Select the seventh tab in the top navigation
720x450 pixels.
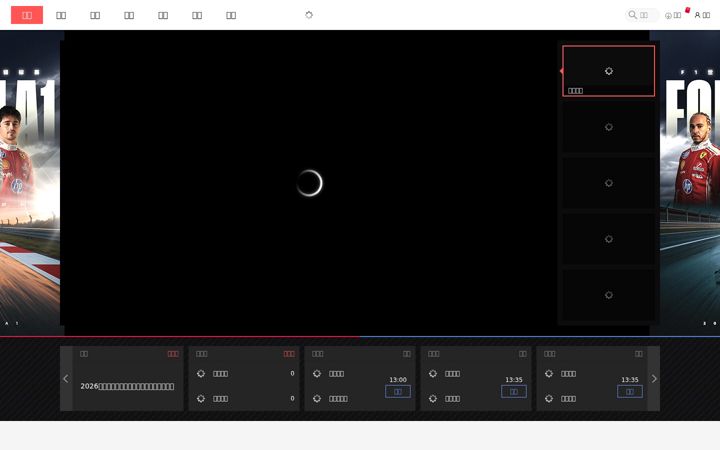(231, 15)
